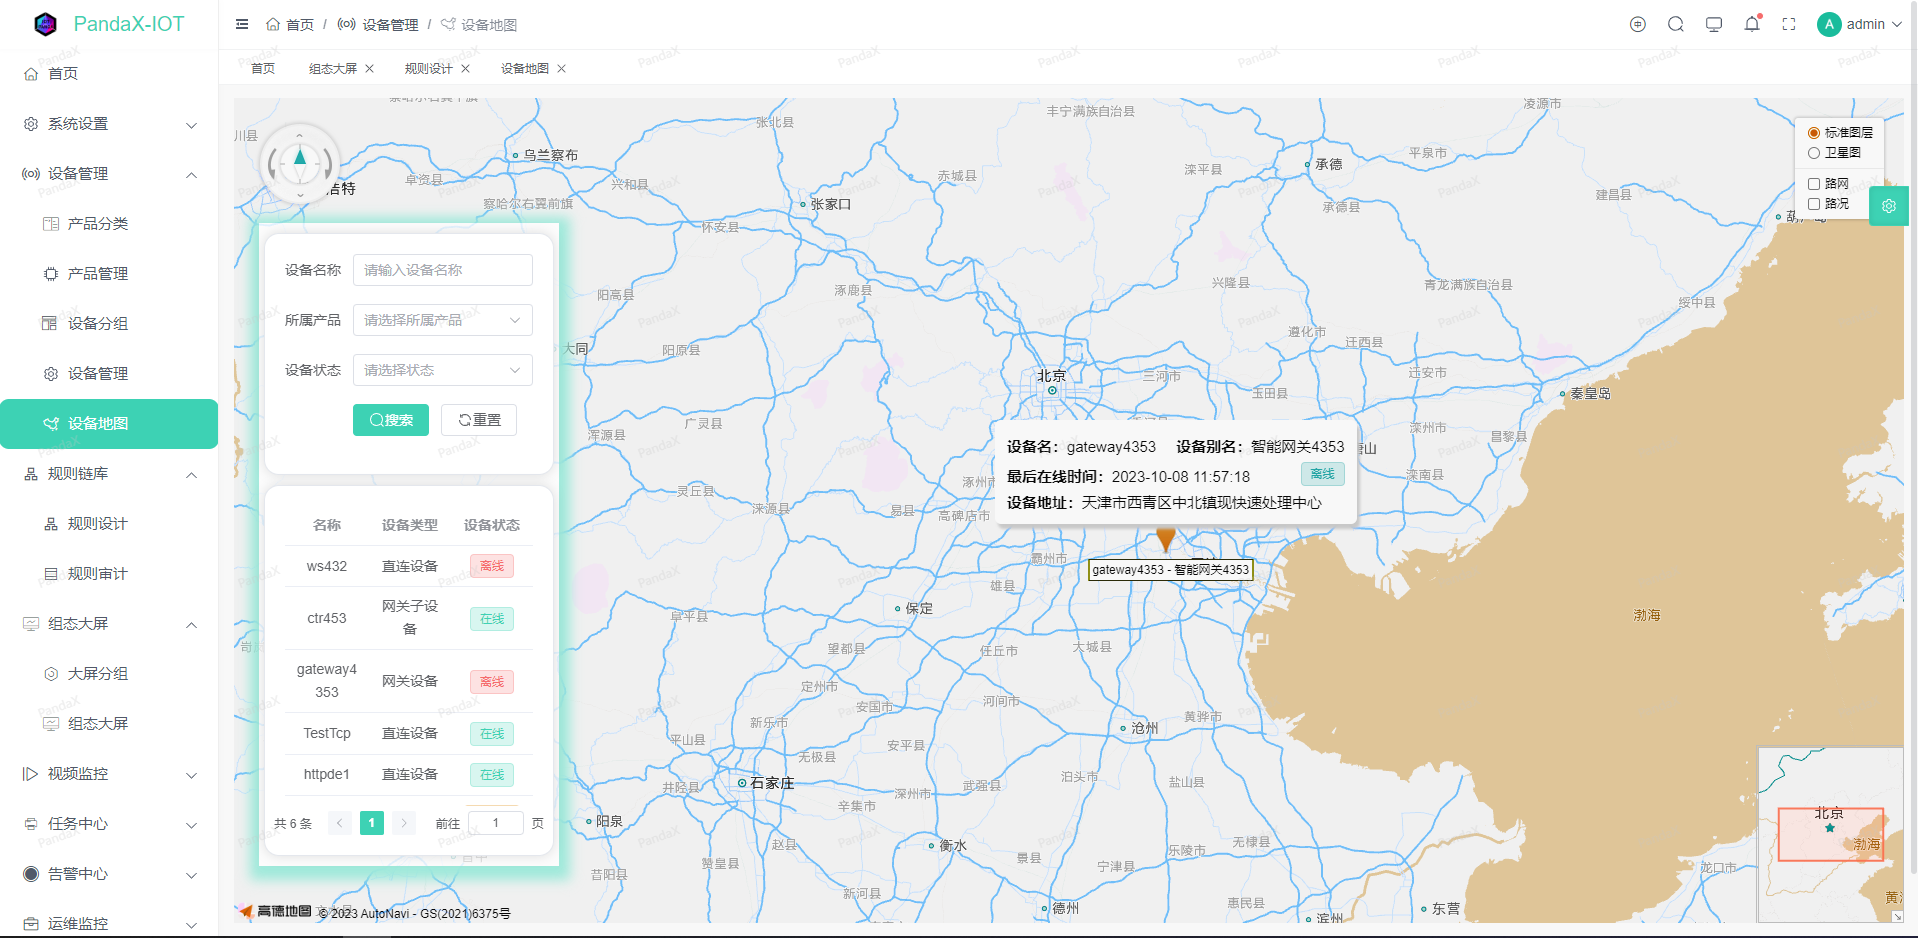
Task: Select the httpde1 device row
Action: point(409,774)
